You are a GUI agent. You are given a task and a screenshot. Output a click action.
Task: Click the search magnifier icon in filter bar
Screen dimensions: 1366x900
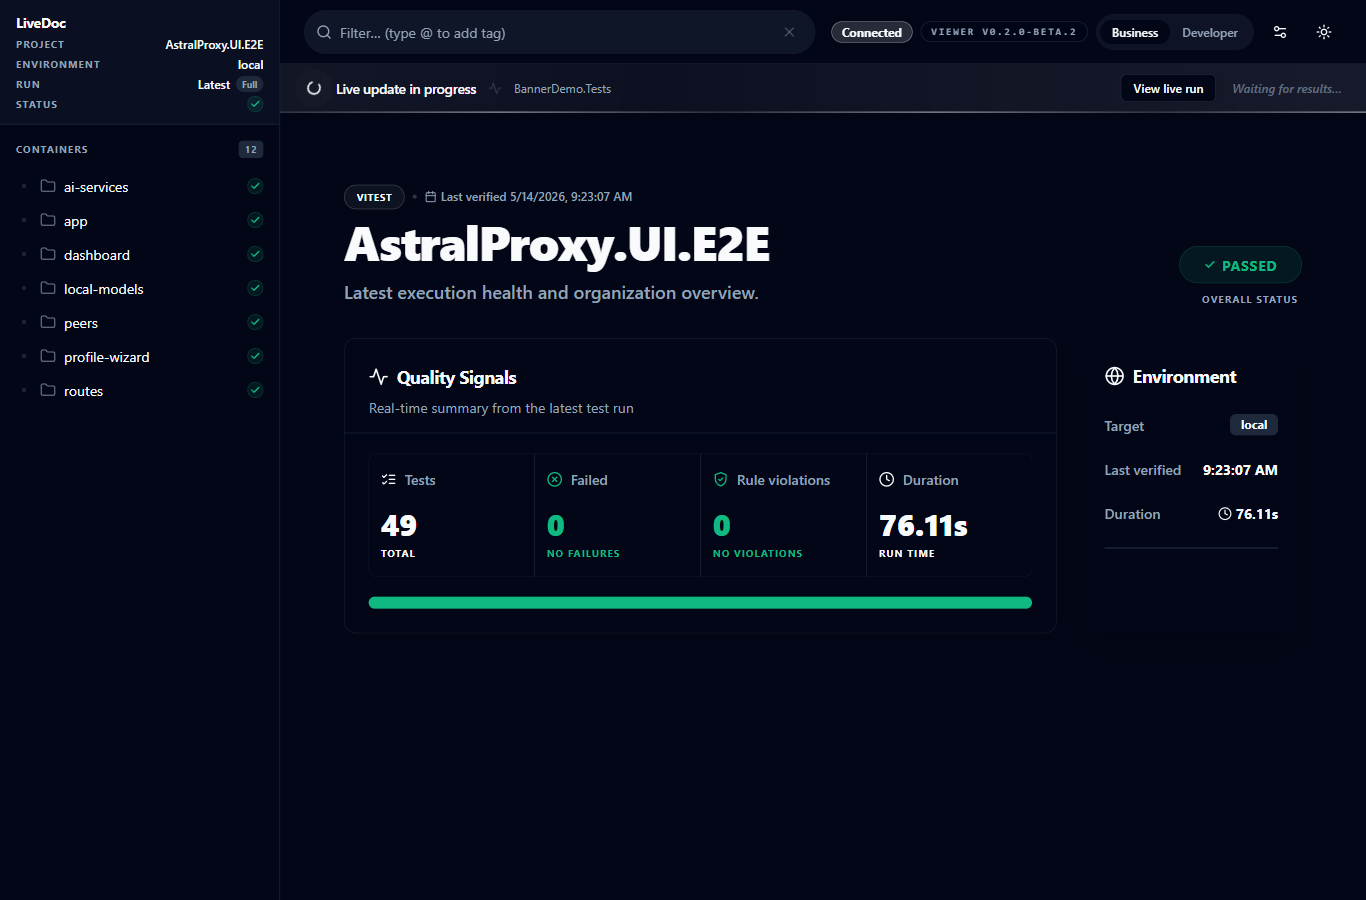324,33
